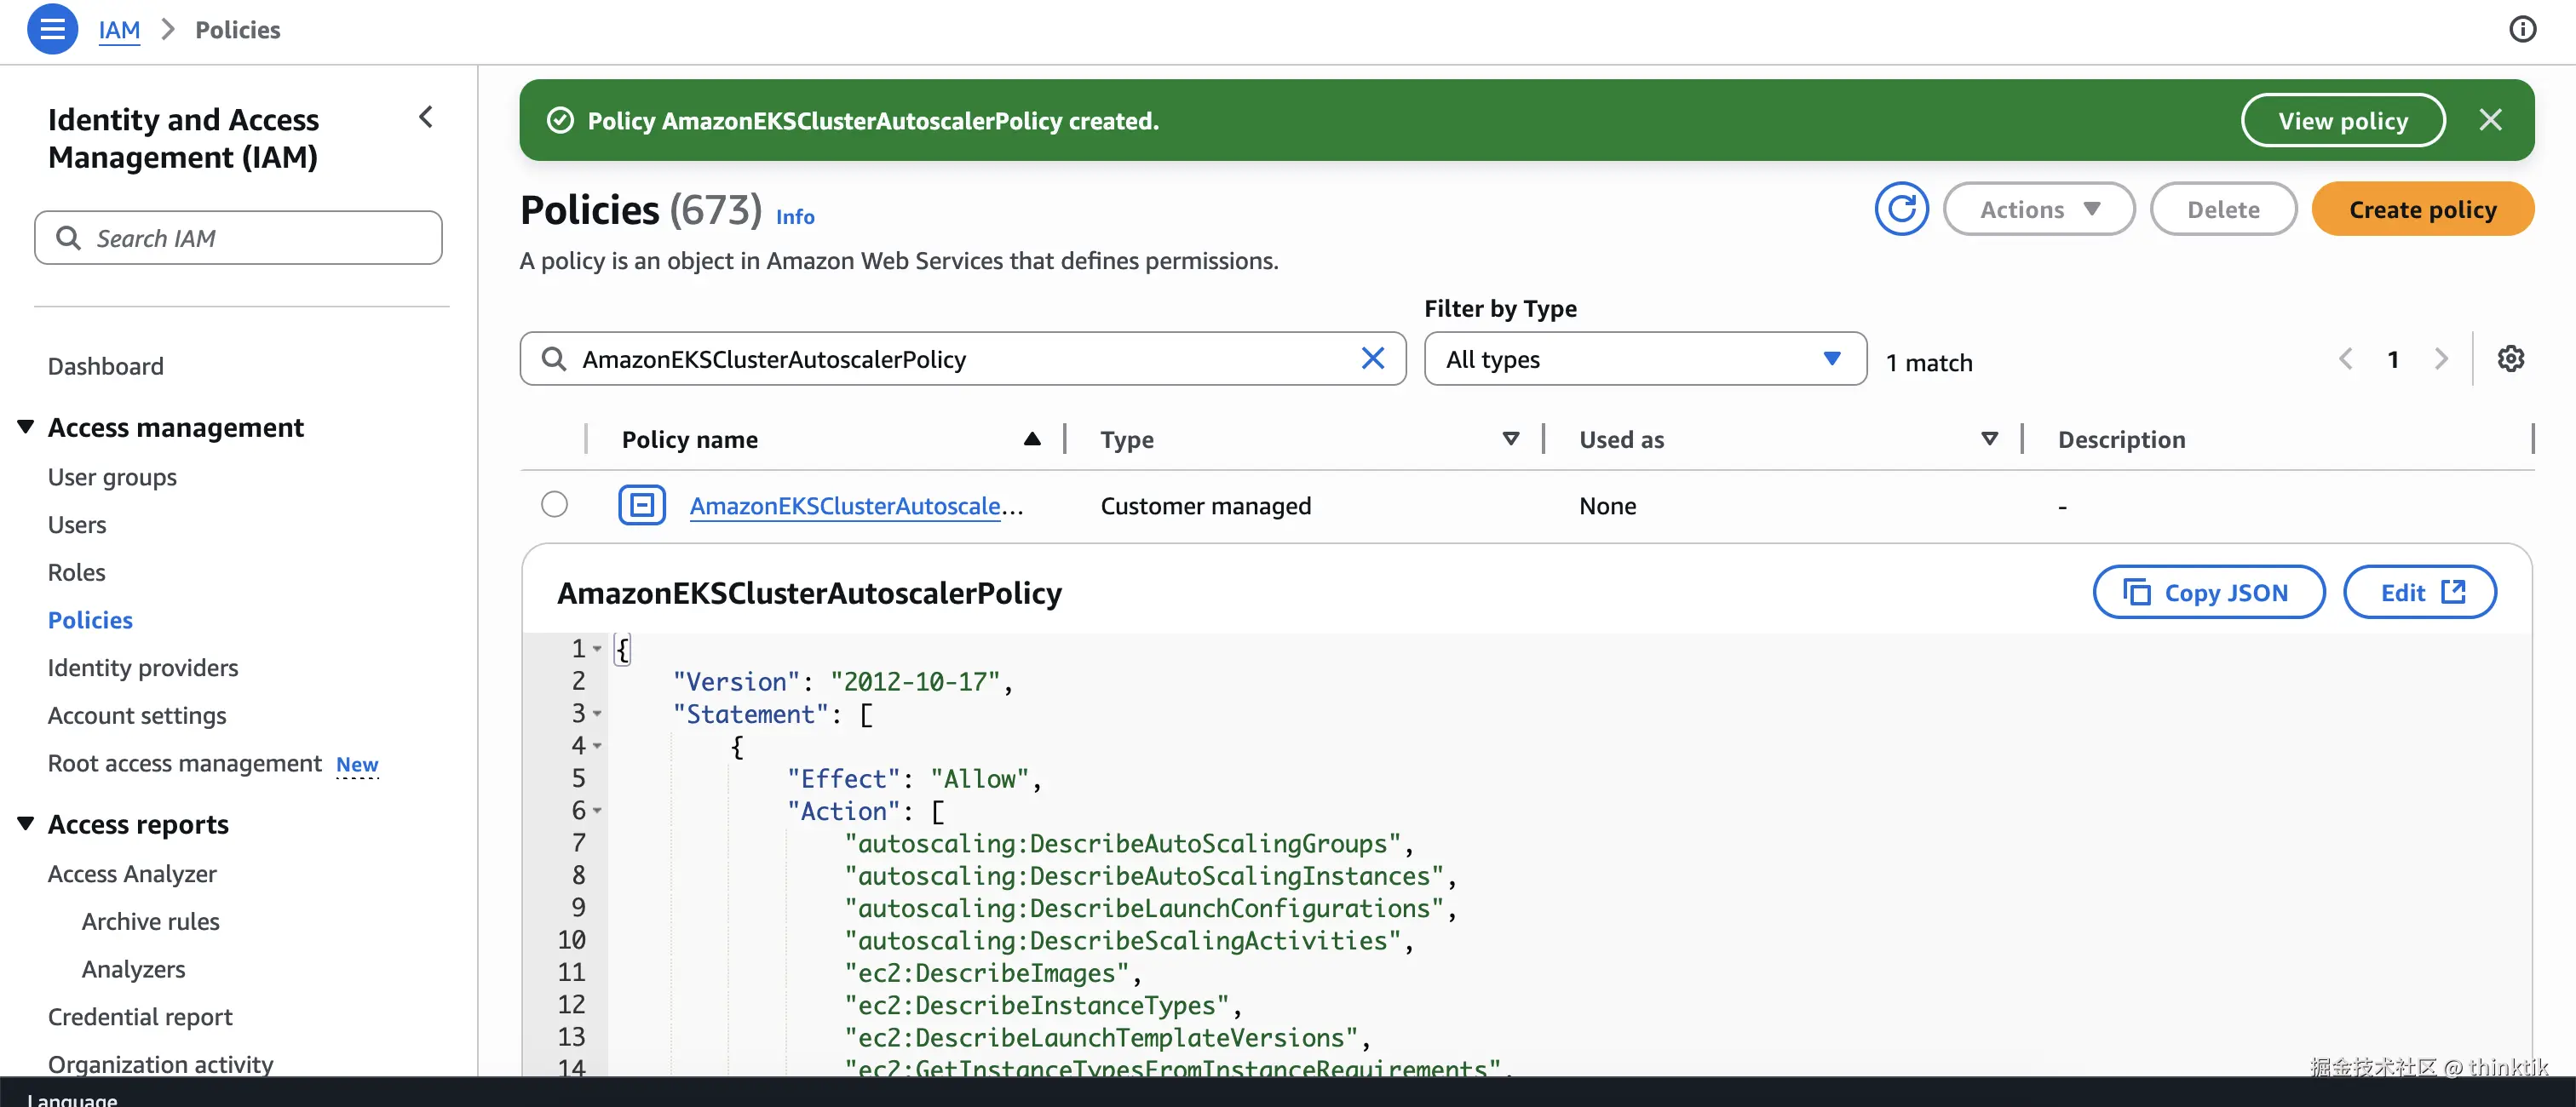Open Roles in the sidebar
Viewport: 2576px width, 1107px height.
76,572
